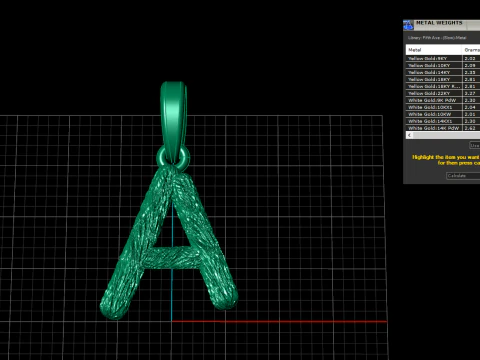Click the Metal Weights panel icon
Screen dimensions: 480x360
tap(408, 25)
